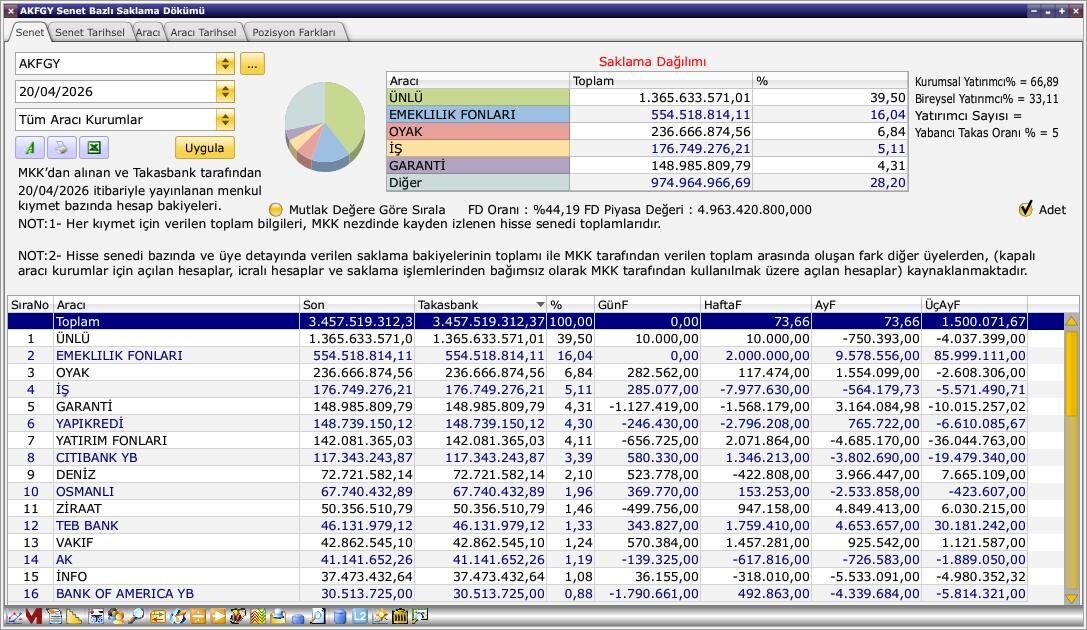Enable Mutlak Değere Göre Sırala option
1087x630 pixels.
click(276, 210)
